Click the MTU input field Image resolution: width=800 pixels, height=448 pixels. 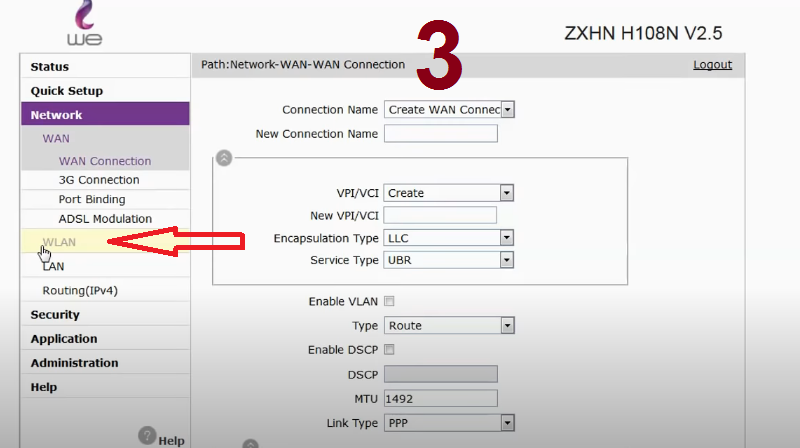441,399
